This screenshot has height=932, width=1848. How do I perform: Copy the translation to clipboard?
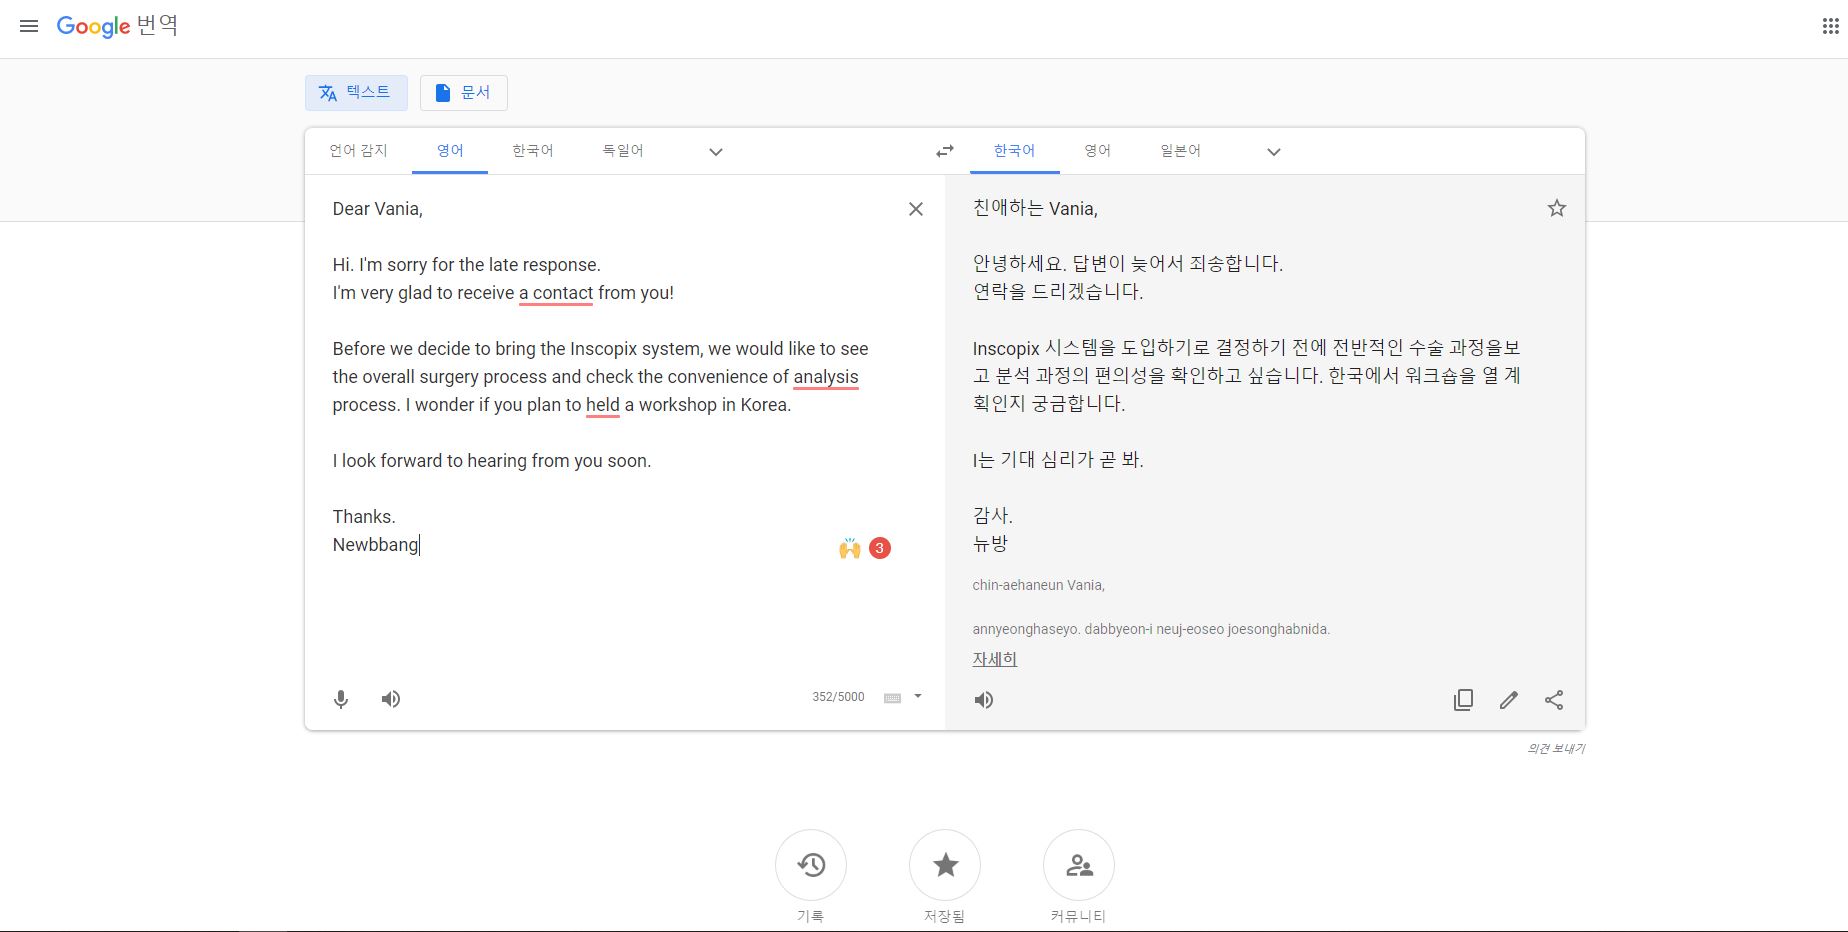[1463, 700]
